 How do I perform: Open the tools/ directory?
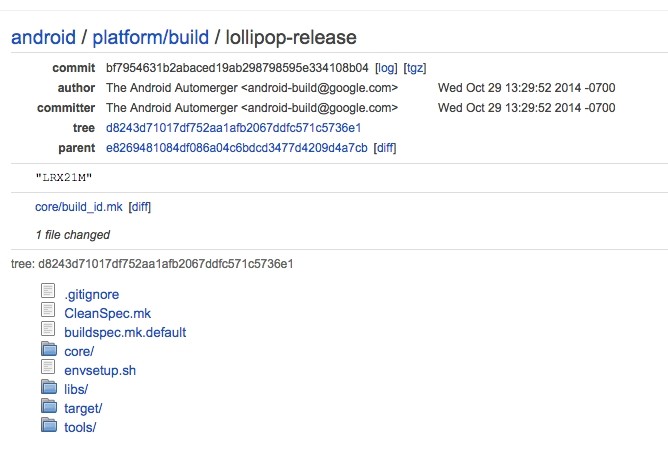coord(80,427)
